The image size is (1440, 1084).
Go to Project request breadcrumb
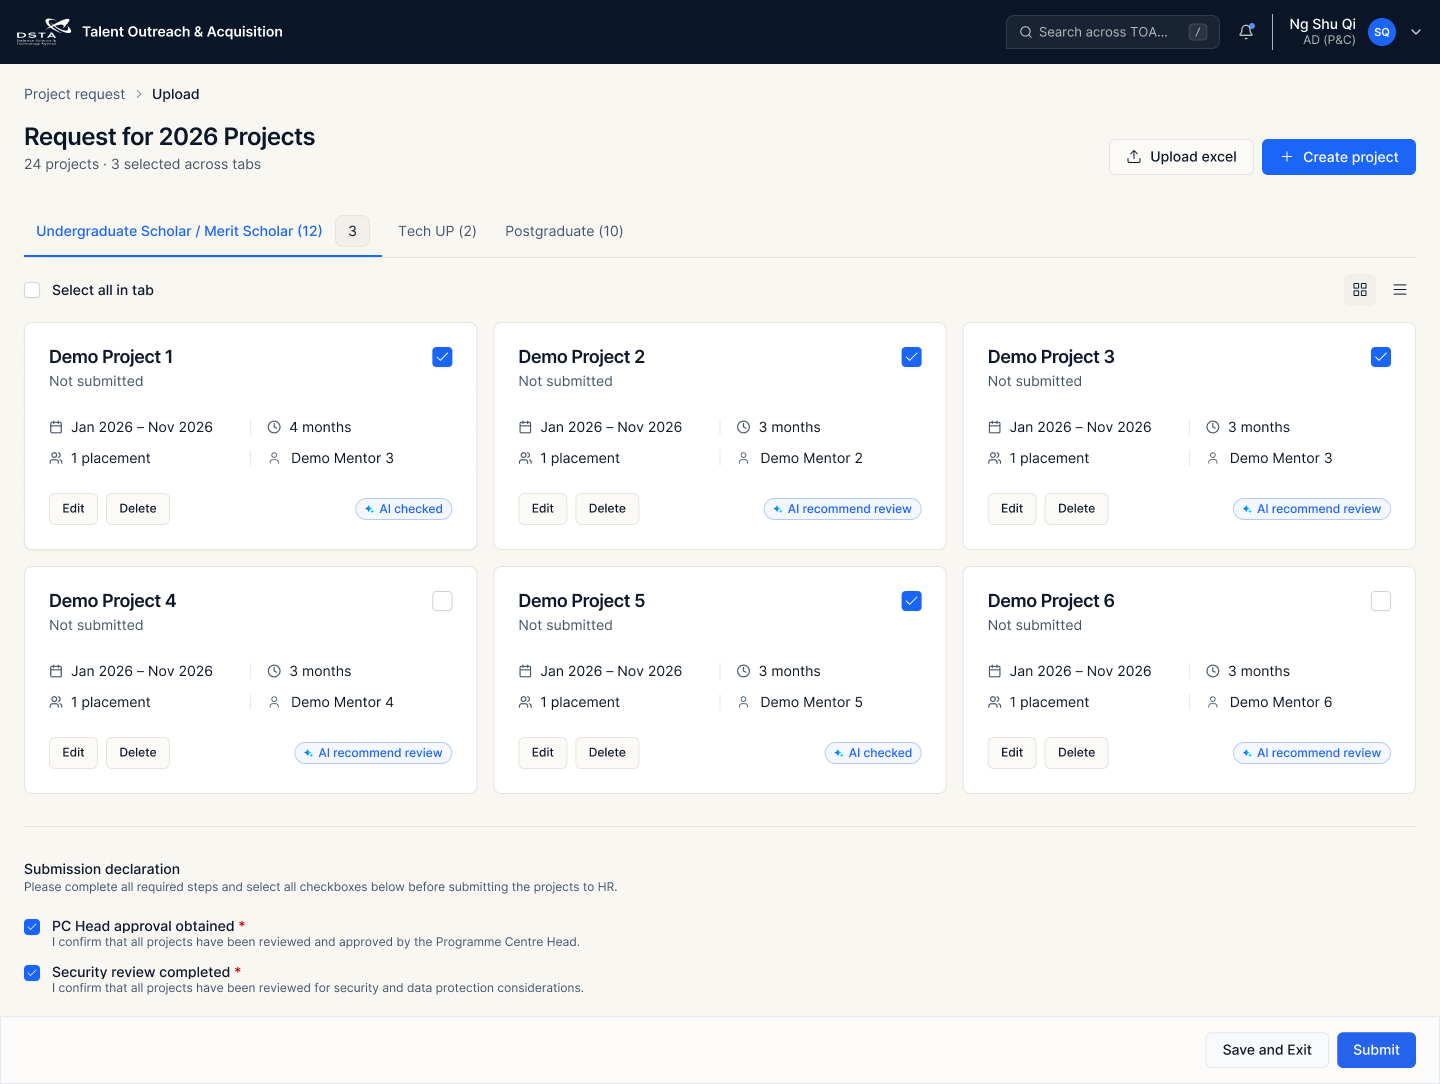pos(75,94)
